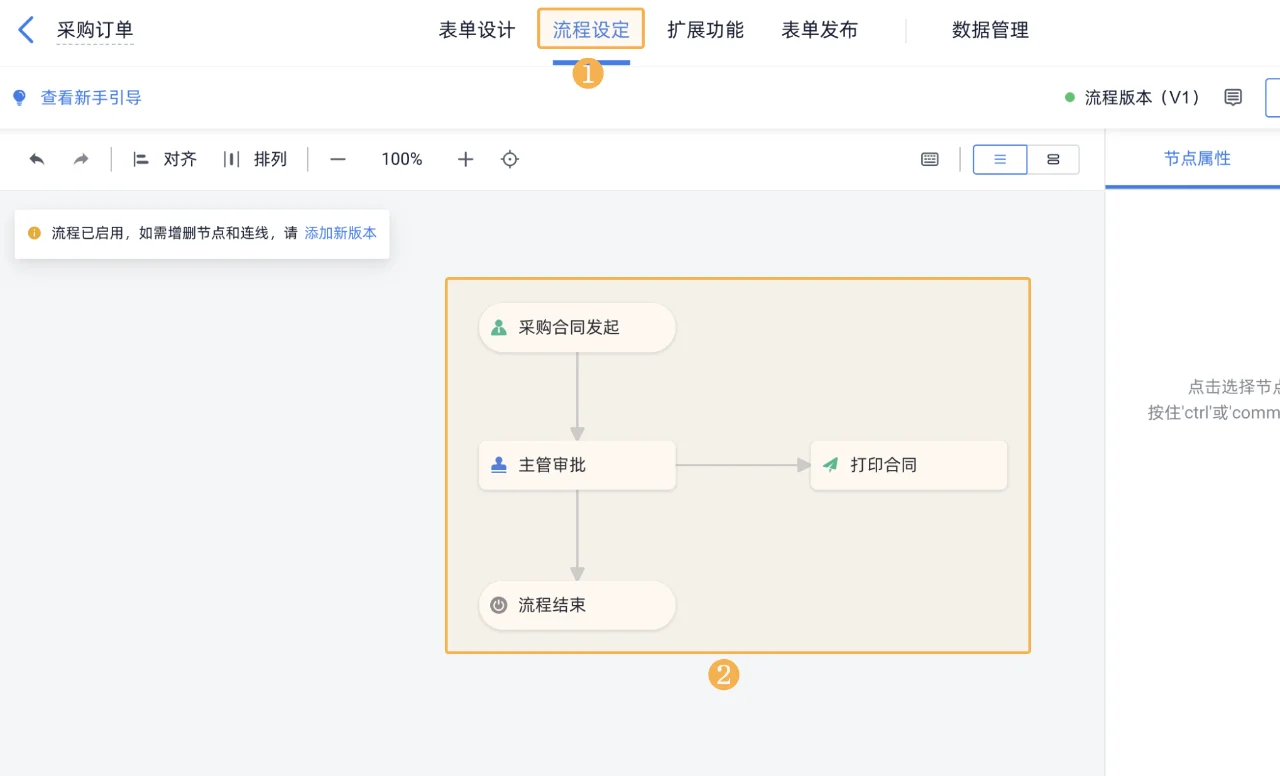Switch to the 表单设计 tab
The image size is (1280, 776).
point(476,30)
